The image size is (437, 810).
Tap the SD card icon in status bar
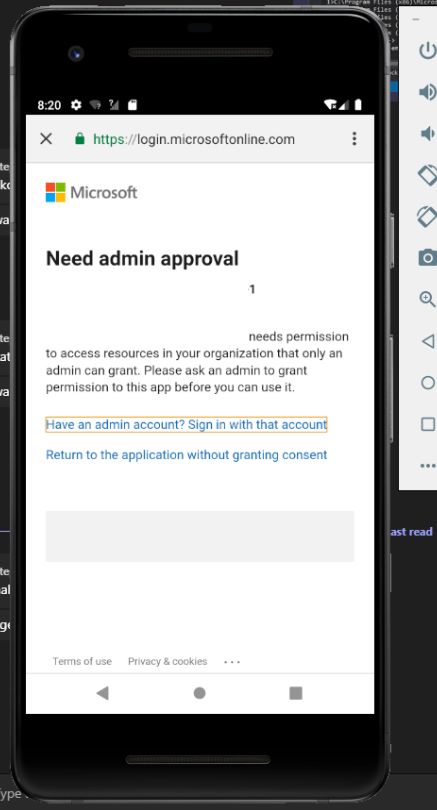(132, 105)
